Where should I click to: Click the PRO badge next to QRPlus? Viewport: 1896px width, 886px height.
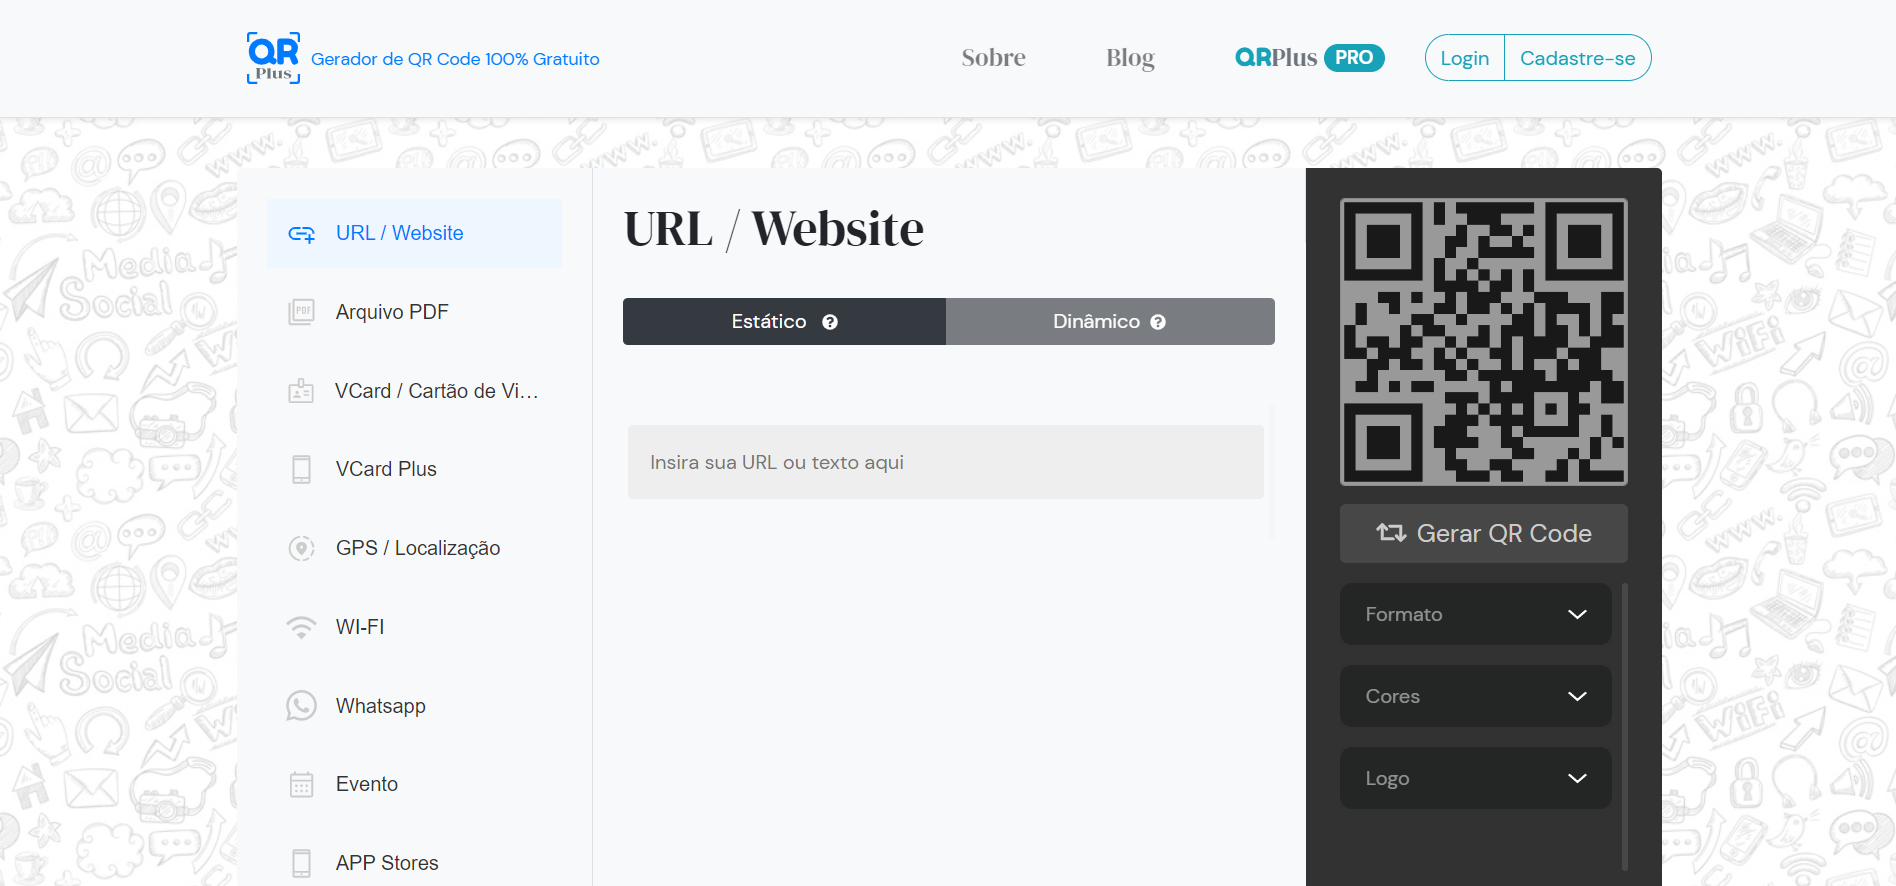tap(1354, 58)
